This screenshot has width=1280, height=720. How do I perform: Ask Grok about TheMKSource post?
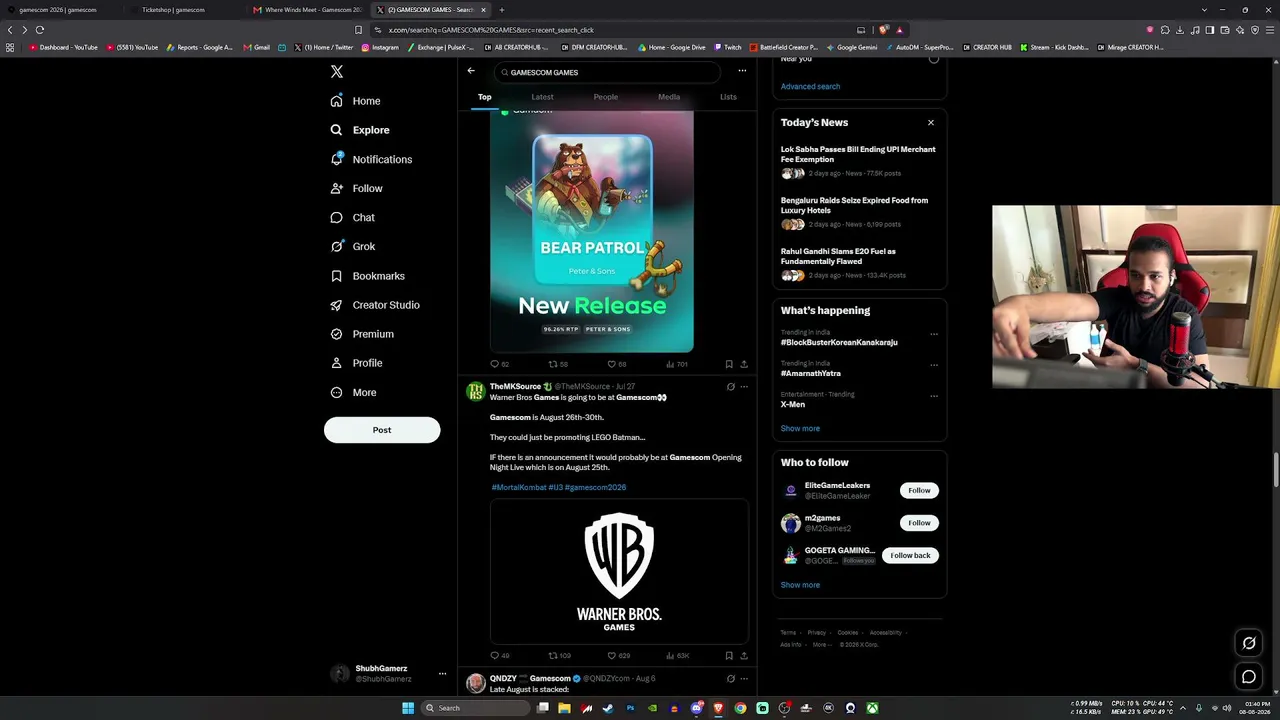coord(730,387)
